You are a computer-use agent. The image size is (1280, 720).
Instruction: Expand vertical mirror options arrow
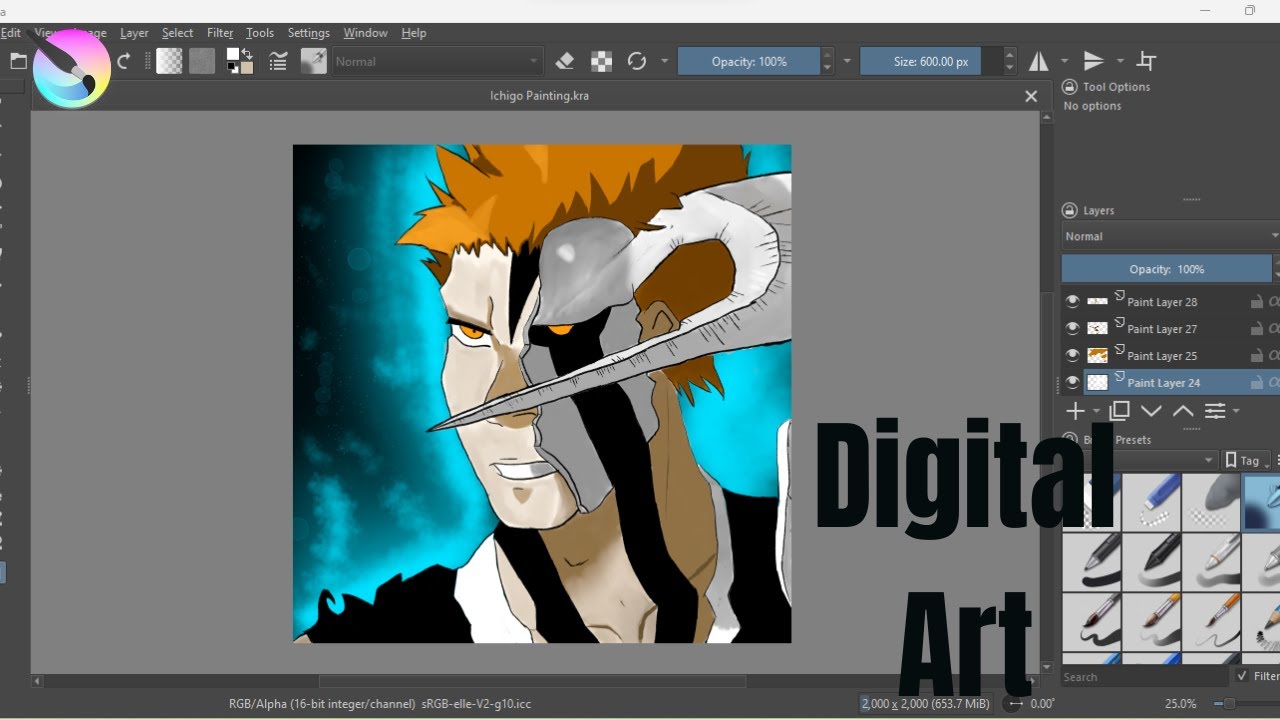[x=1120, y=61]
